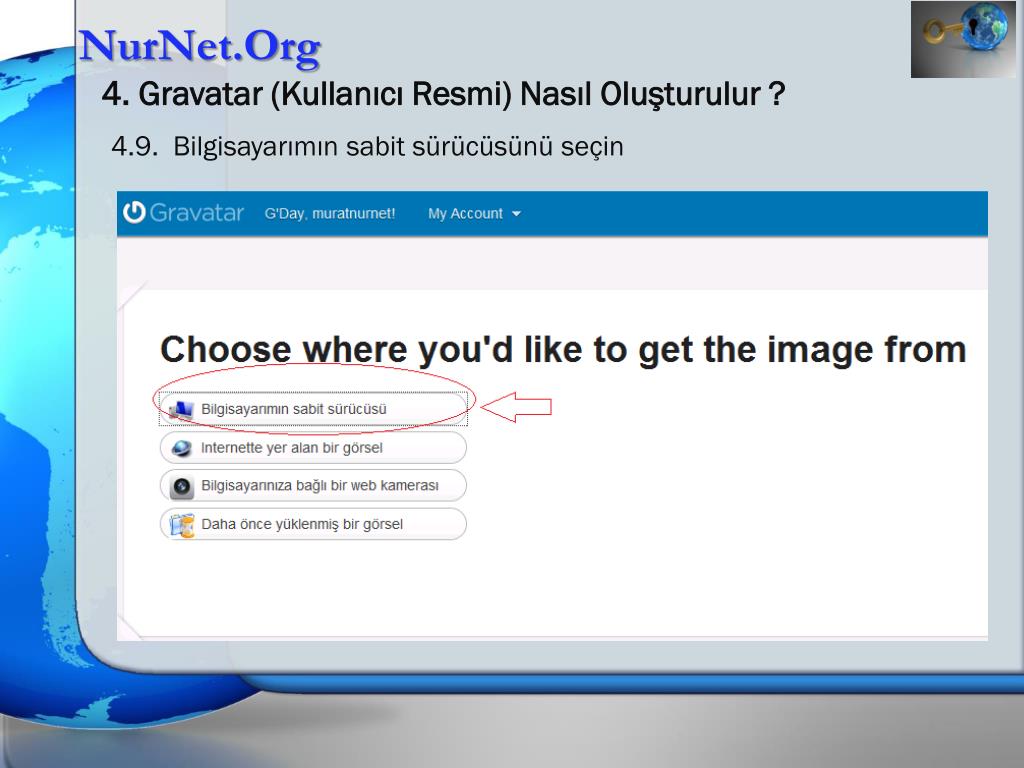Click the webcam camera icon
This screenshot has height=768, width=1024.
click(182, 487)
